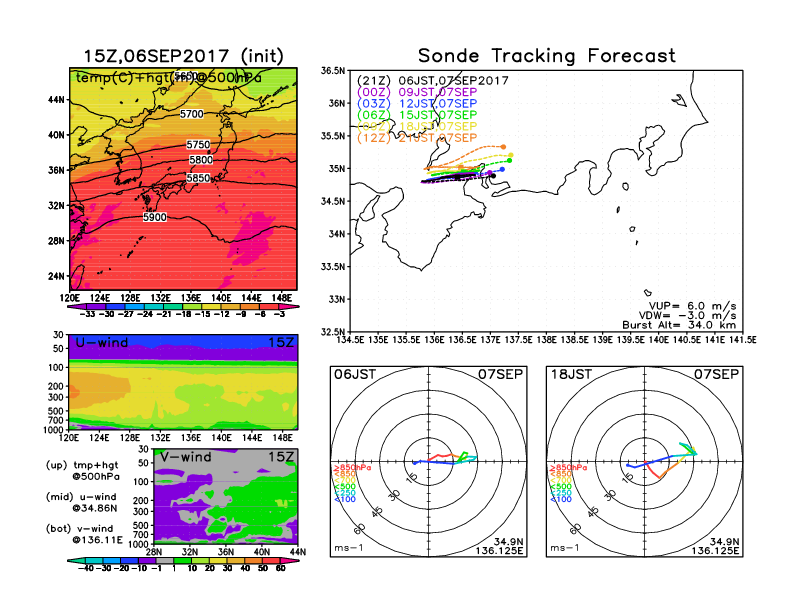The height and width of the screenshot is (612, 792).
Task: Click the "U-wind" panel label
Action: 102,343
